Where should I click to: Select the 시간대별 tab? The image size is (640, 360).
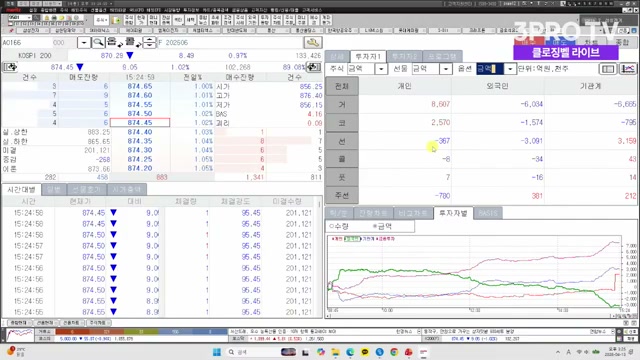(x=21, y=189)
